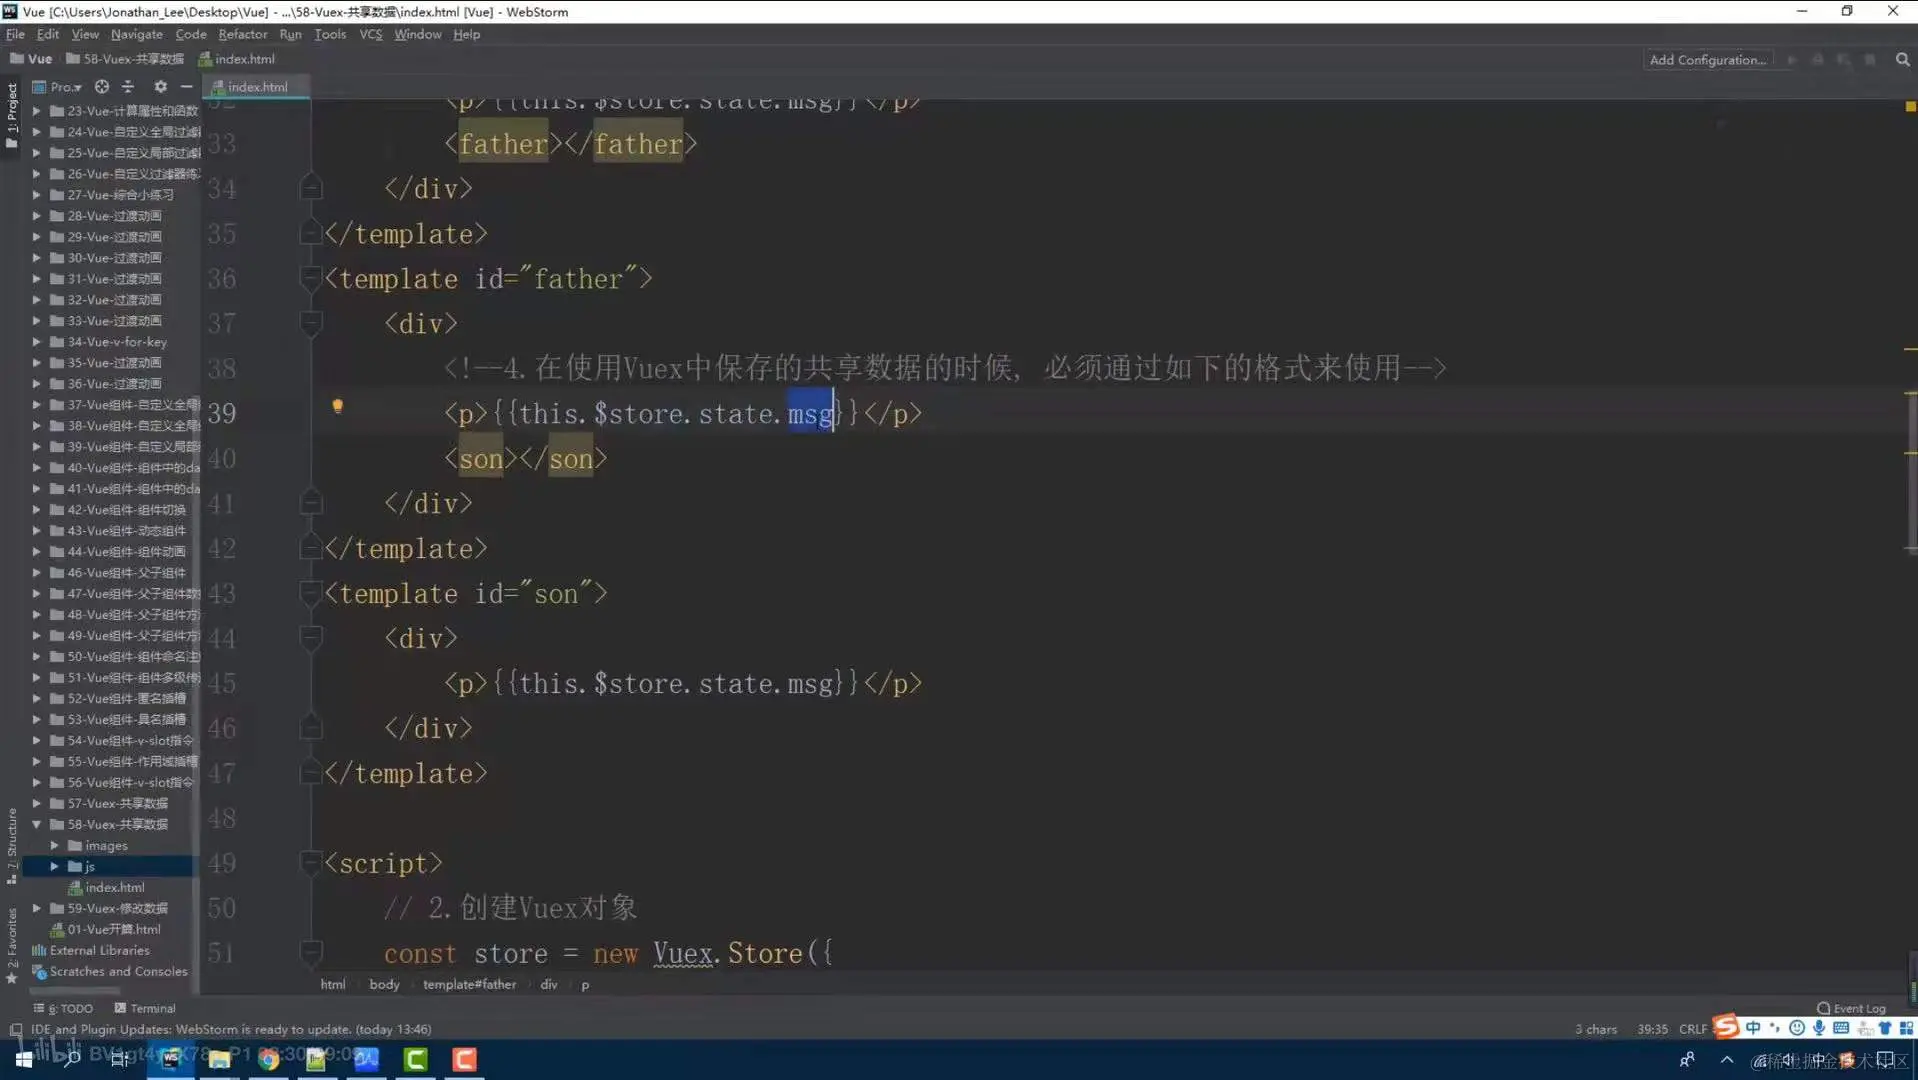The width and height of the screenshot is (1918, 1080).
Task: Open the WebStorm update notification
Action: click(x=230, y=1029)
